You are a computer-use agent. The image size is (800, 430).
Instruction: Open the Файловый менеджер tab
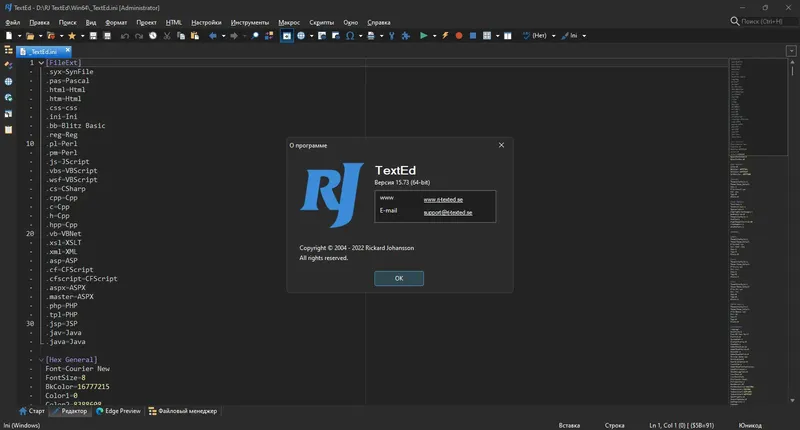(183, 411)
